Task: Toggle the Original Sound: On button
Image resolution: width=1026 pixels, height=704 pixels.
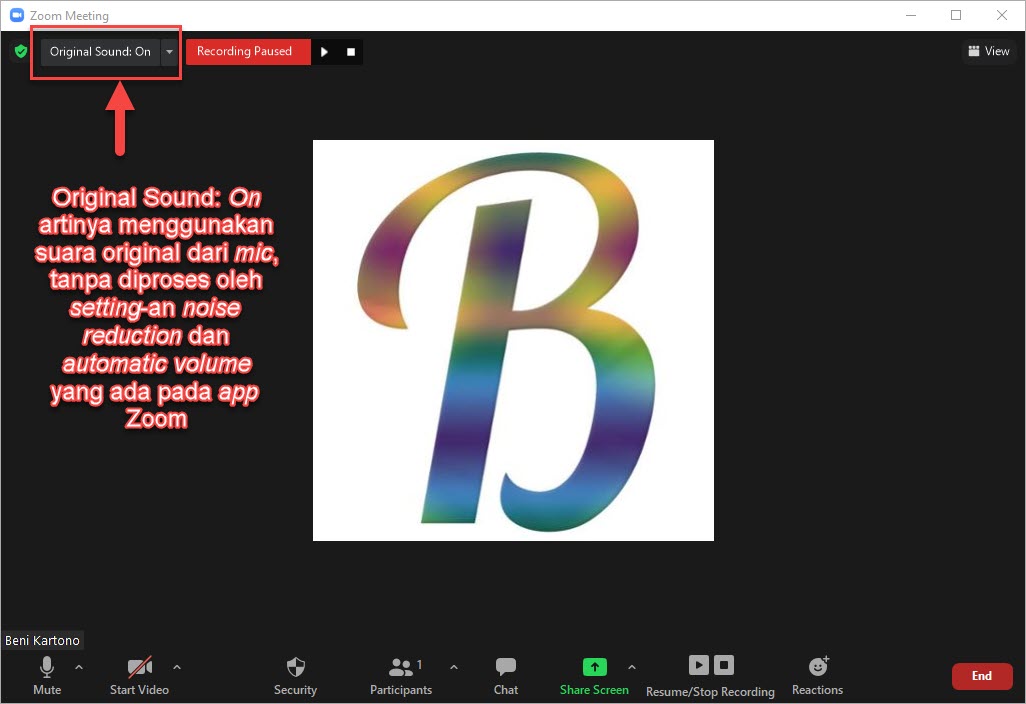Action: point(100,52)
